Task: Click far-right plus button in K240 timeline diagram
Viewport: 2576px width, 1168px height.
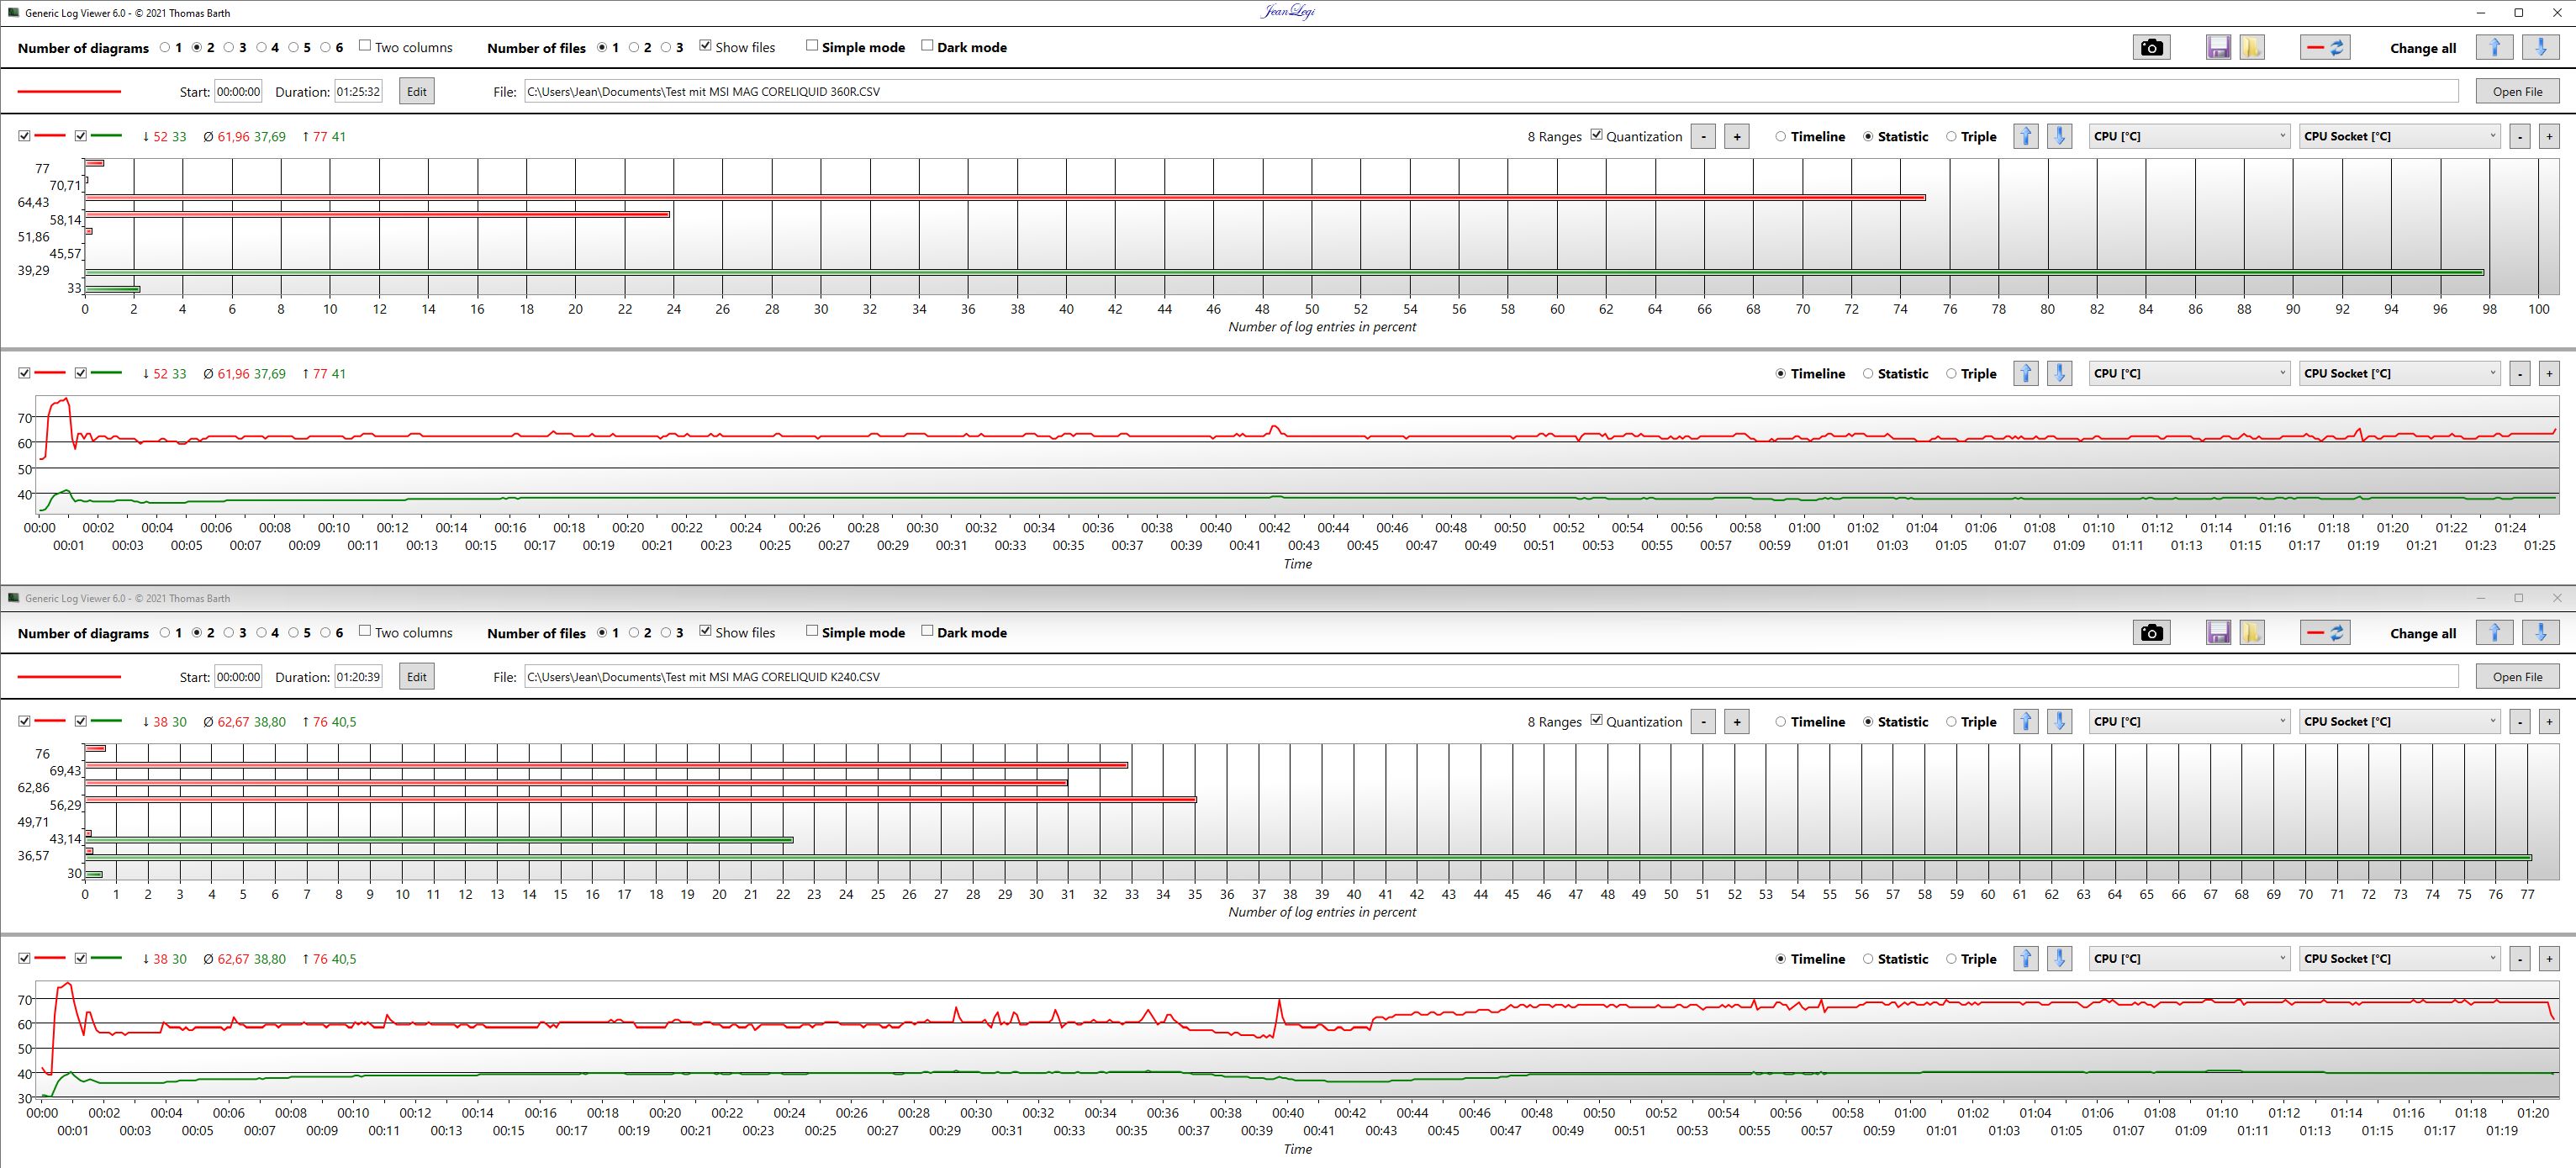Action: [x=2549, y=958]
